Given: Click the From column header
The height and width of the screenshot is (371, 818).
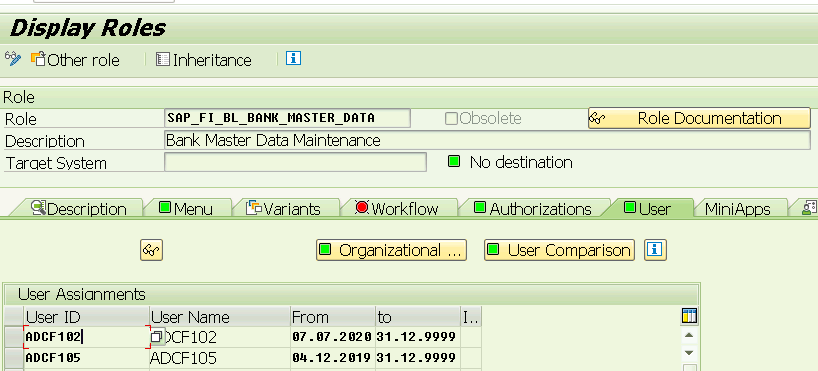Looking at the screenshot, I should (333, 317).
